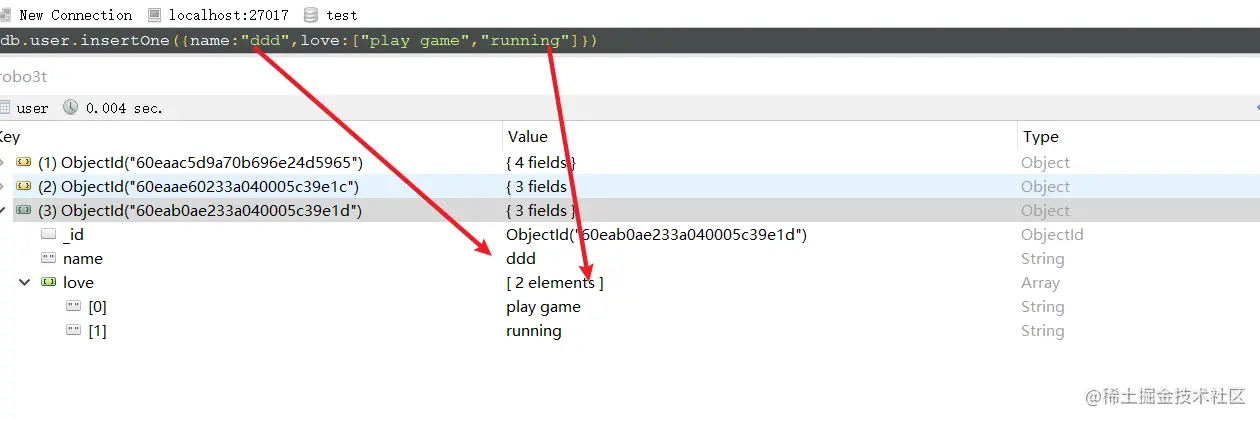Image resolution: width=1260 pixels, height=421 pixels.
Task: Click the Value column header
Action: 527,137
